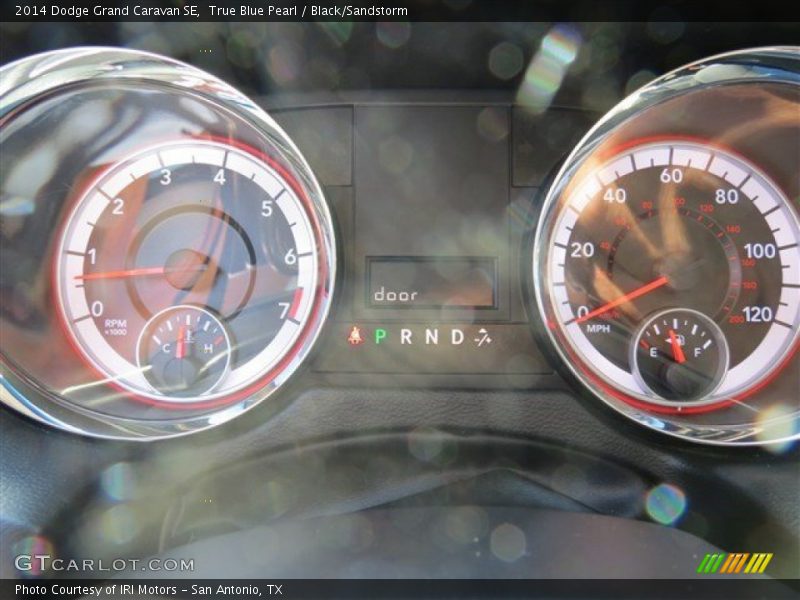Click the number 2 on the tachometer

click(x=118, y=207)
